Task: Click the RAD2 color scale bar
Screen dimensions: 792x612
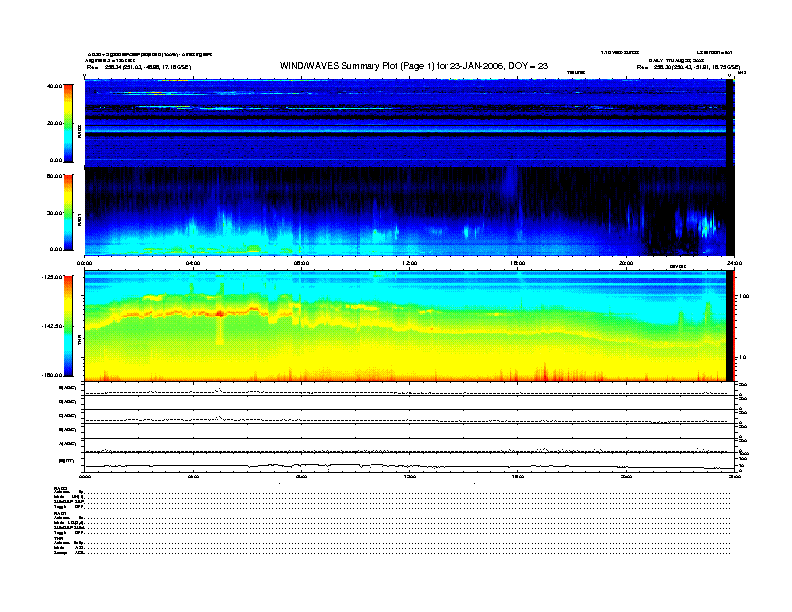Action: [68, 123]
